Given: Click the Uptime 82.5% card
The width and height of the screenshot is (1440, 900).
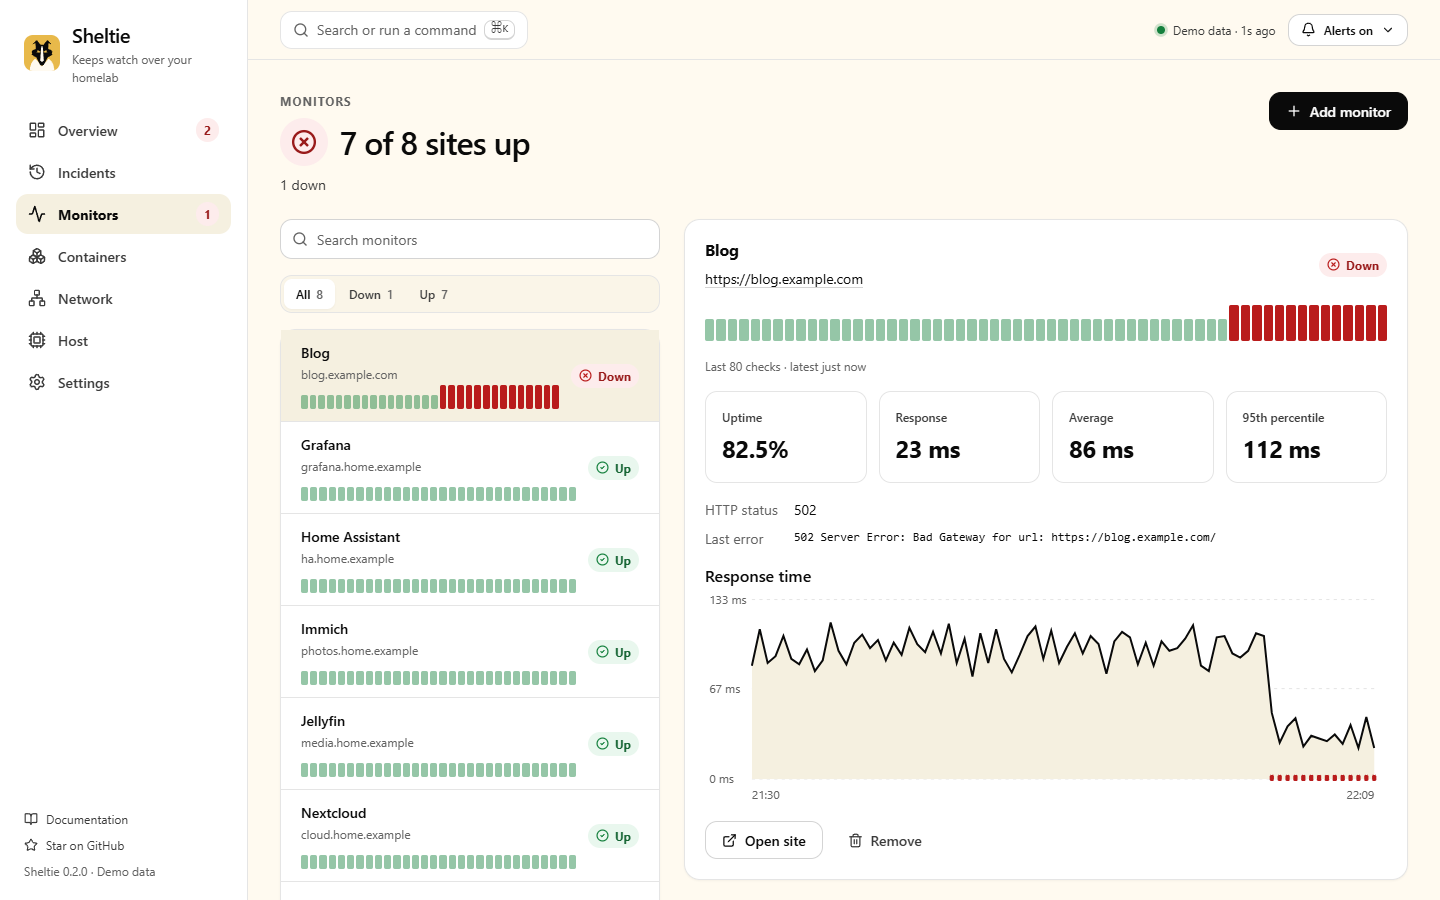Looking at the screenshot, I should [x=786, y=437].
